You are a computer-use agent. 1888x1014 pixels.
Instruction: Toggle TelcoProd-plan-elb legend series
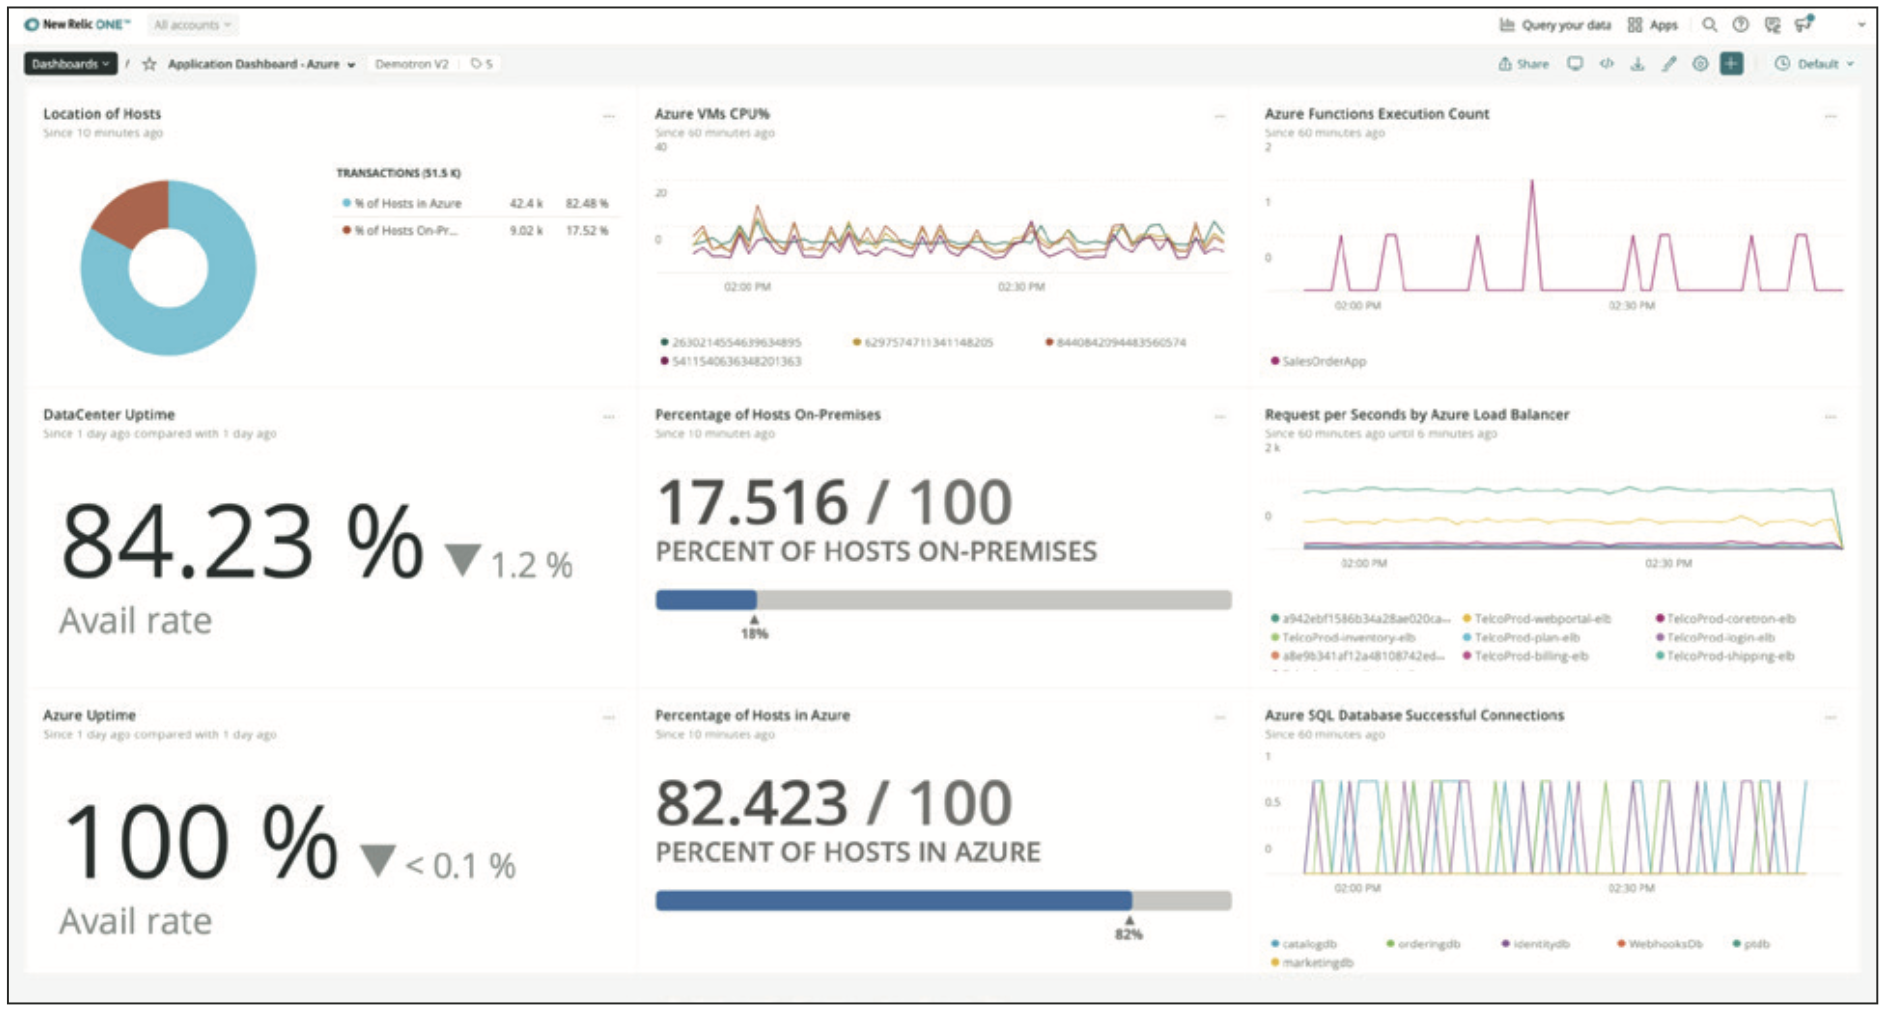pyautogui.click(x=1521, y=637)
